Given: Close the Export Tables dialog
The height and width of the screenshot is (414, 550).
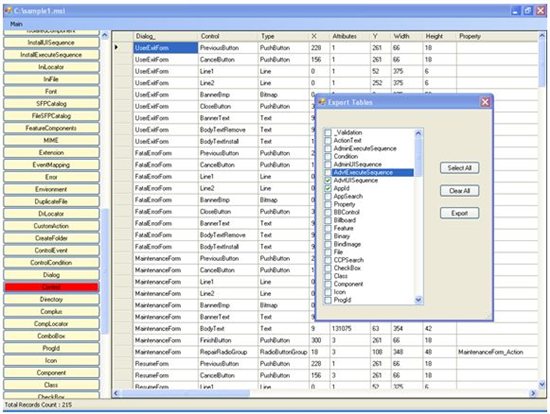Looking at the screenshot, I should click(485, 102).
